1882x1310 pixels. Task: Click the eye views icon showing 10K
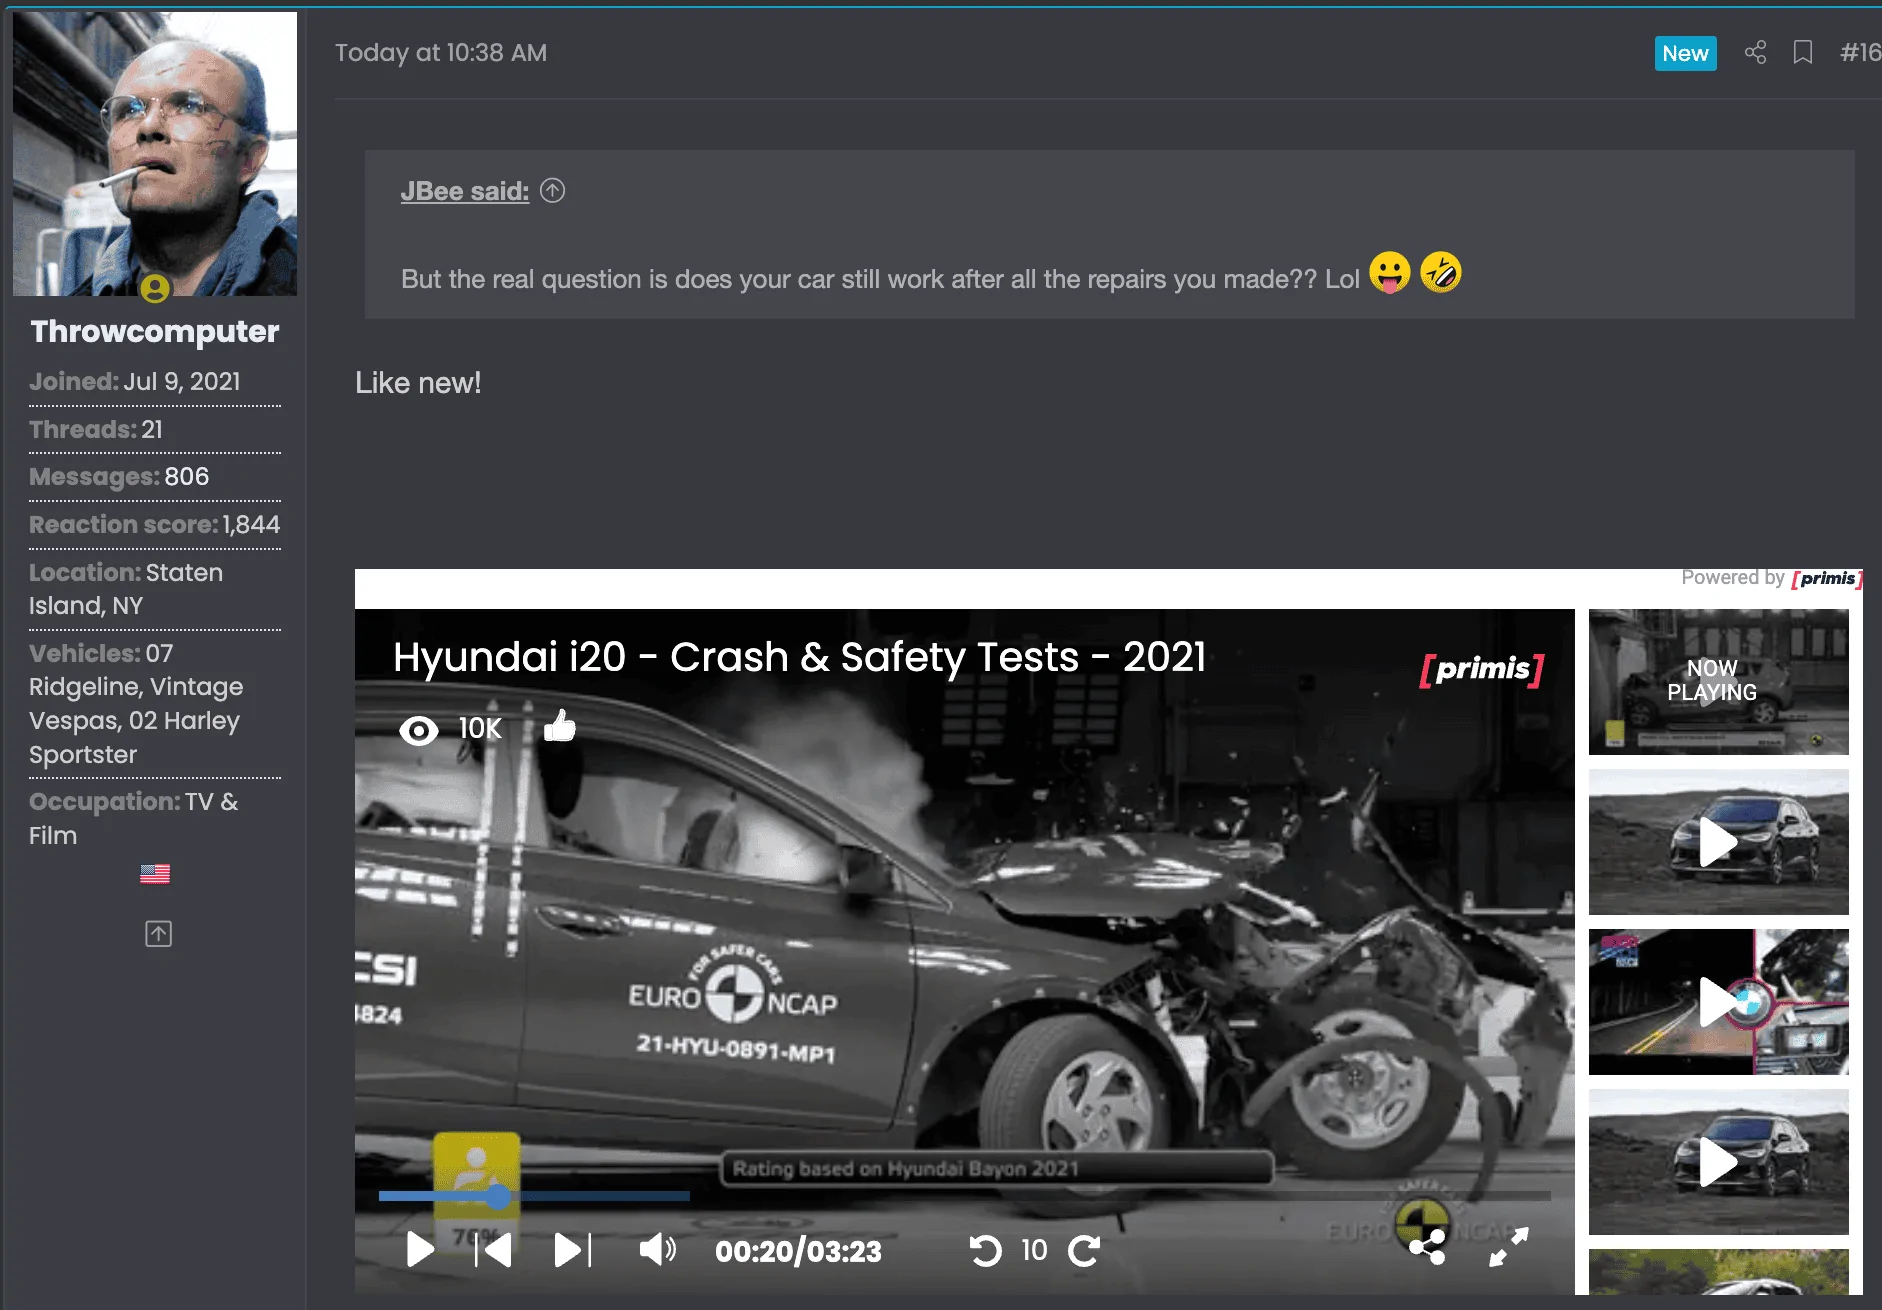(419, 730)
